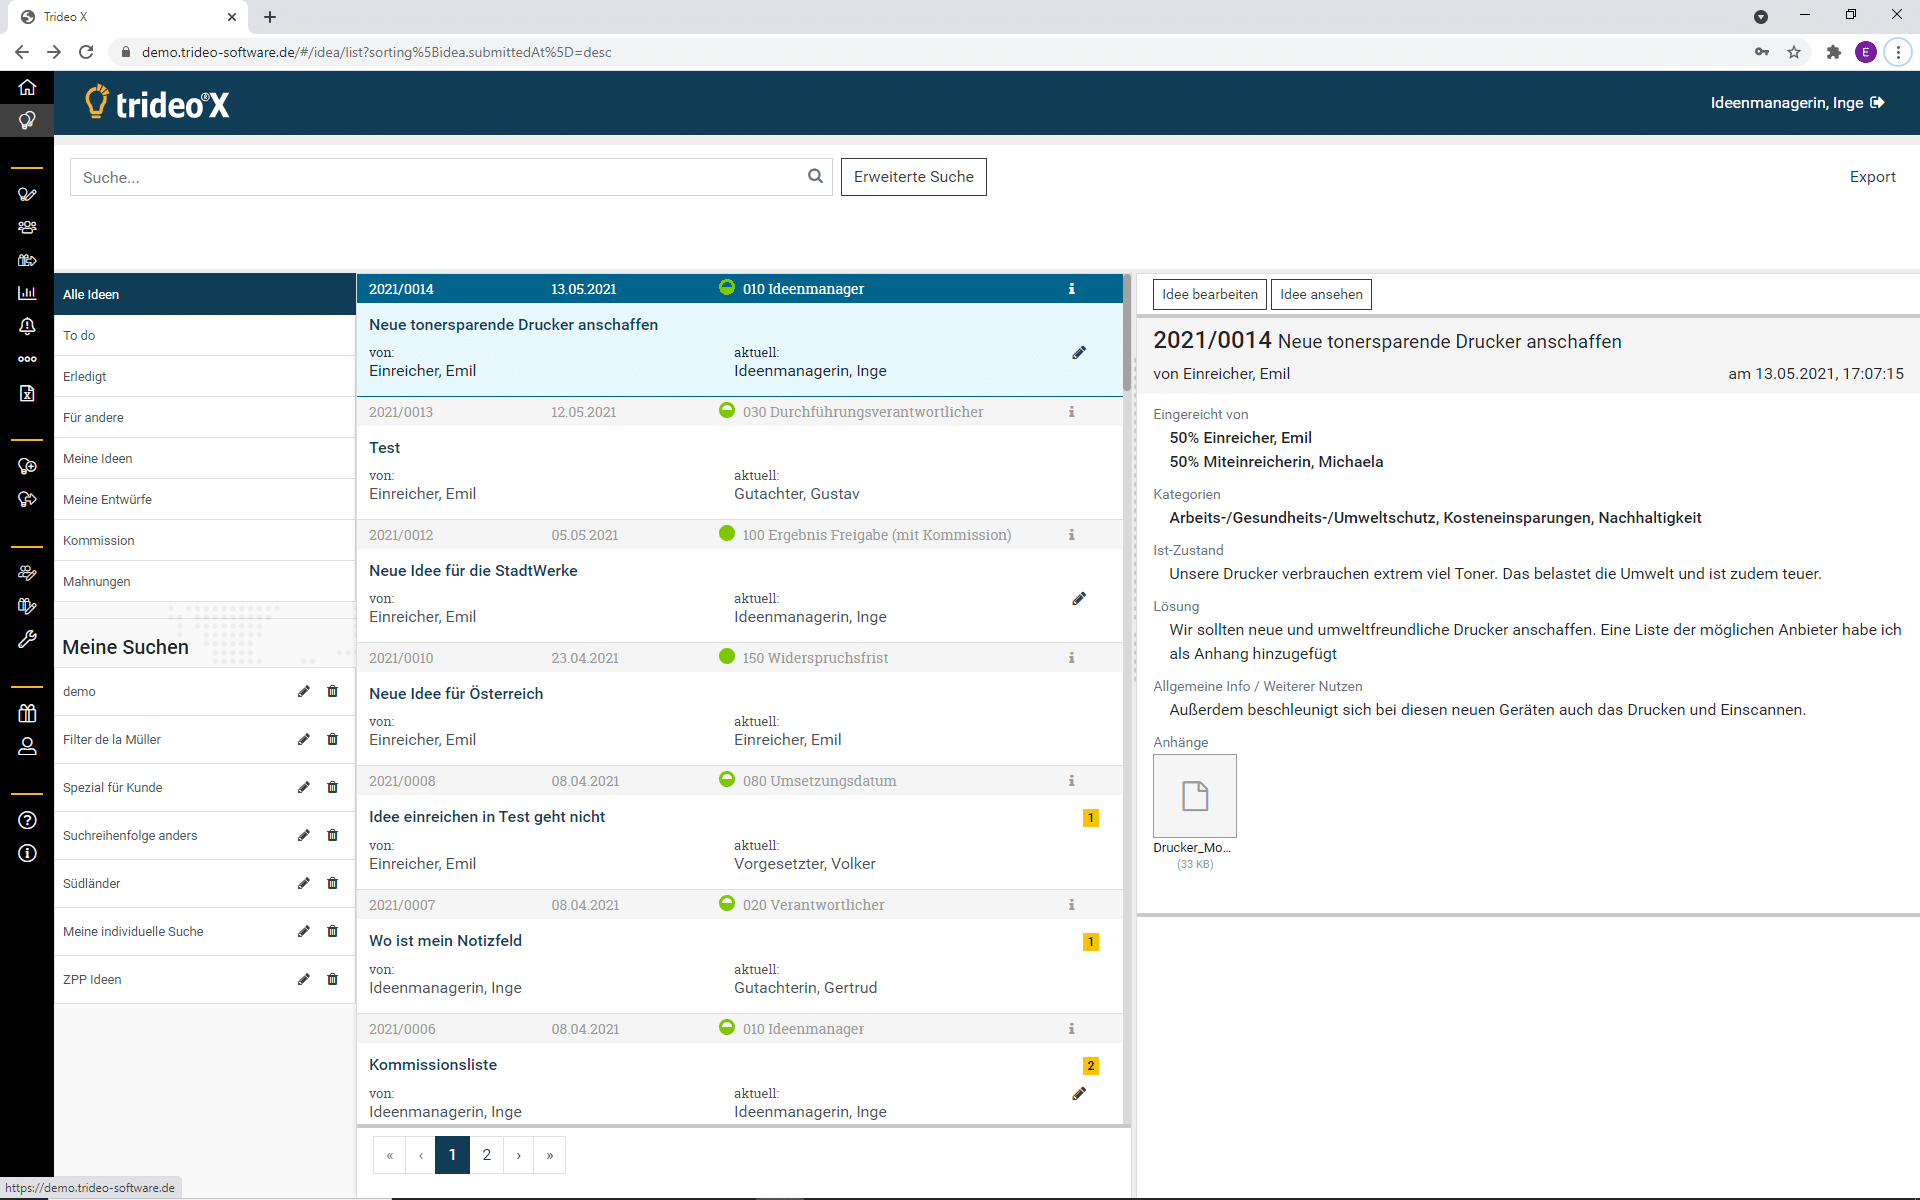Click the pencil icon on idea 2021/0012
1920x1200 pixels.
(x=1079, y=599)
